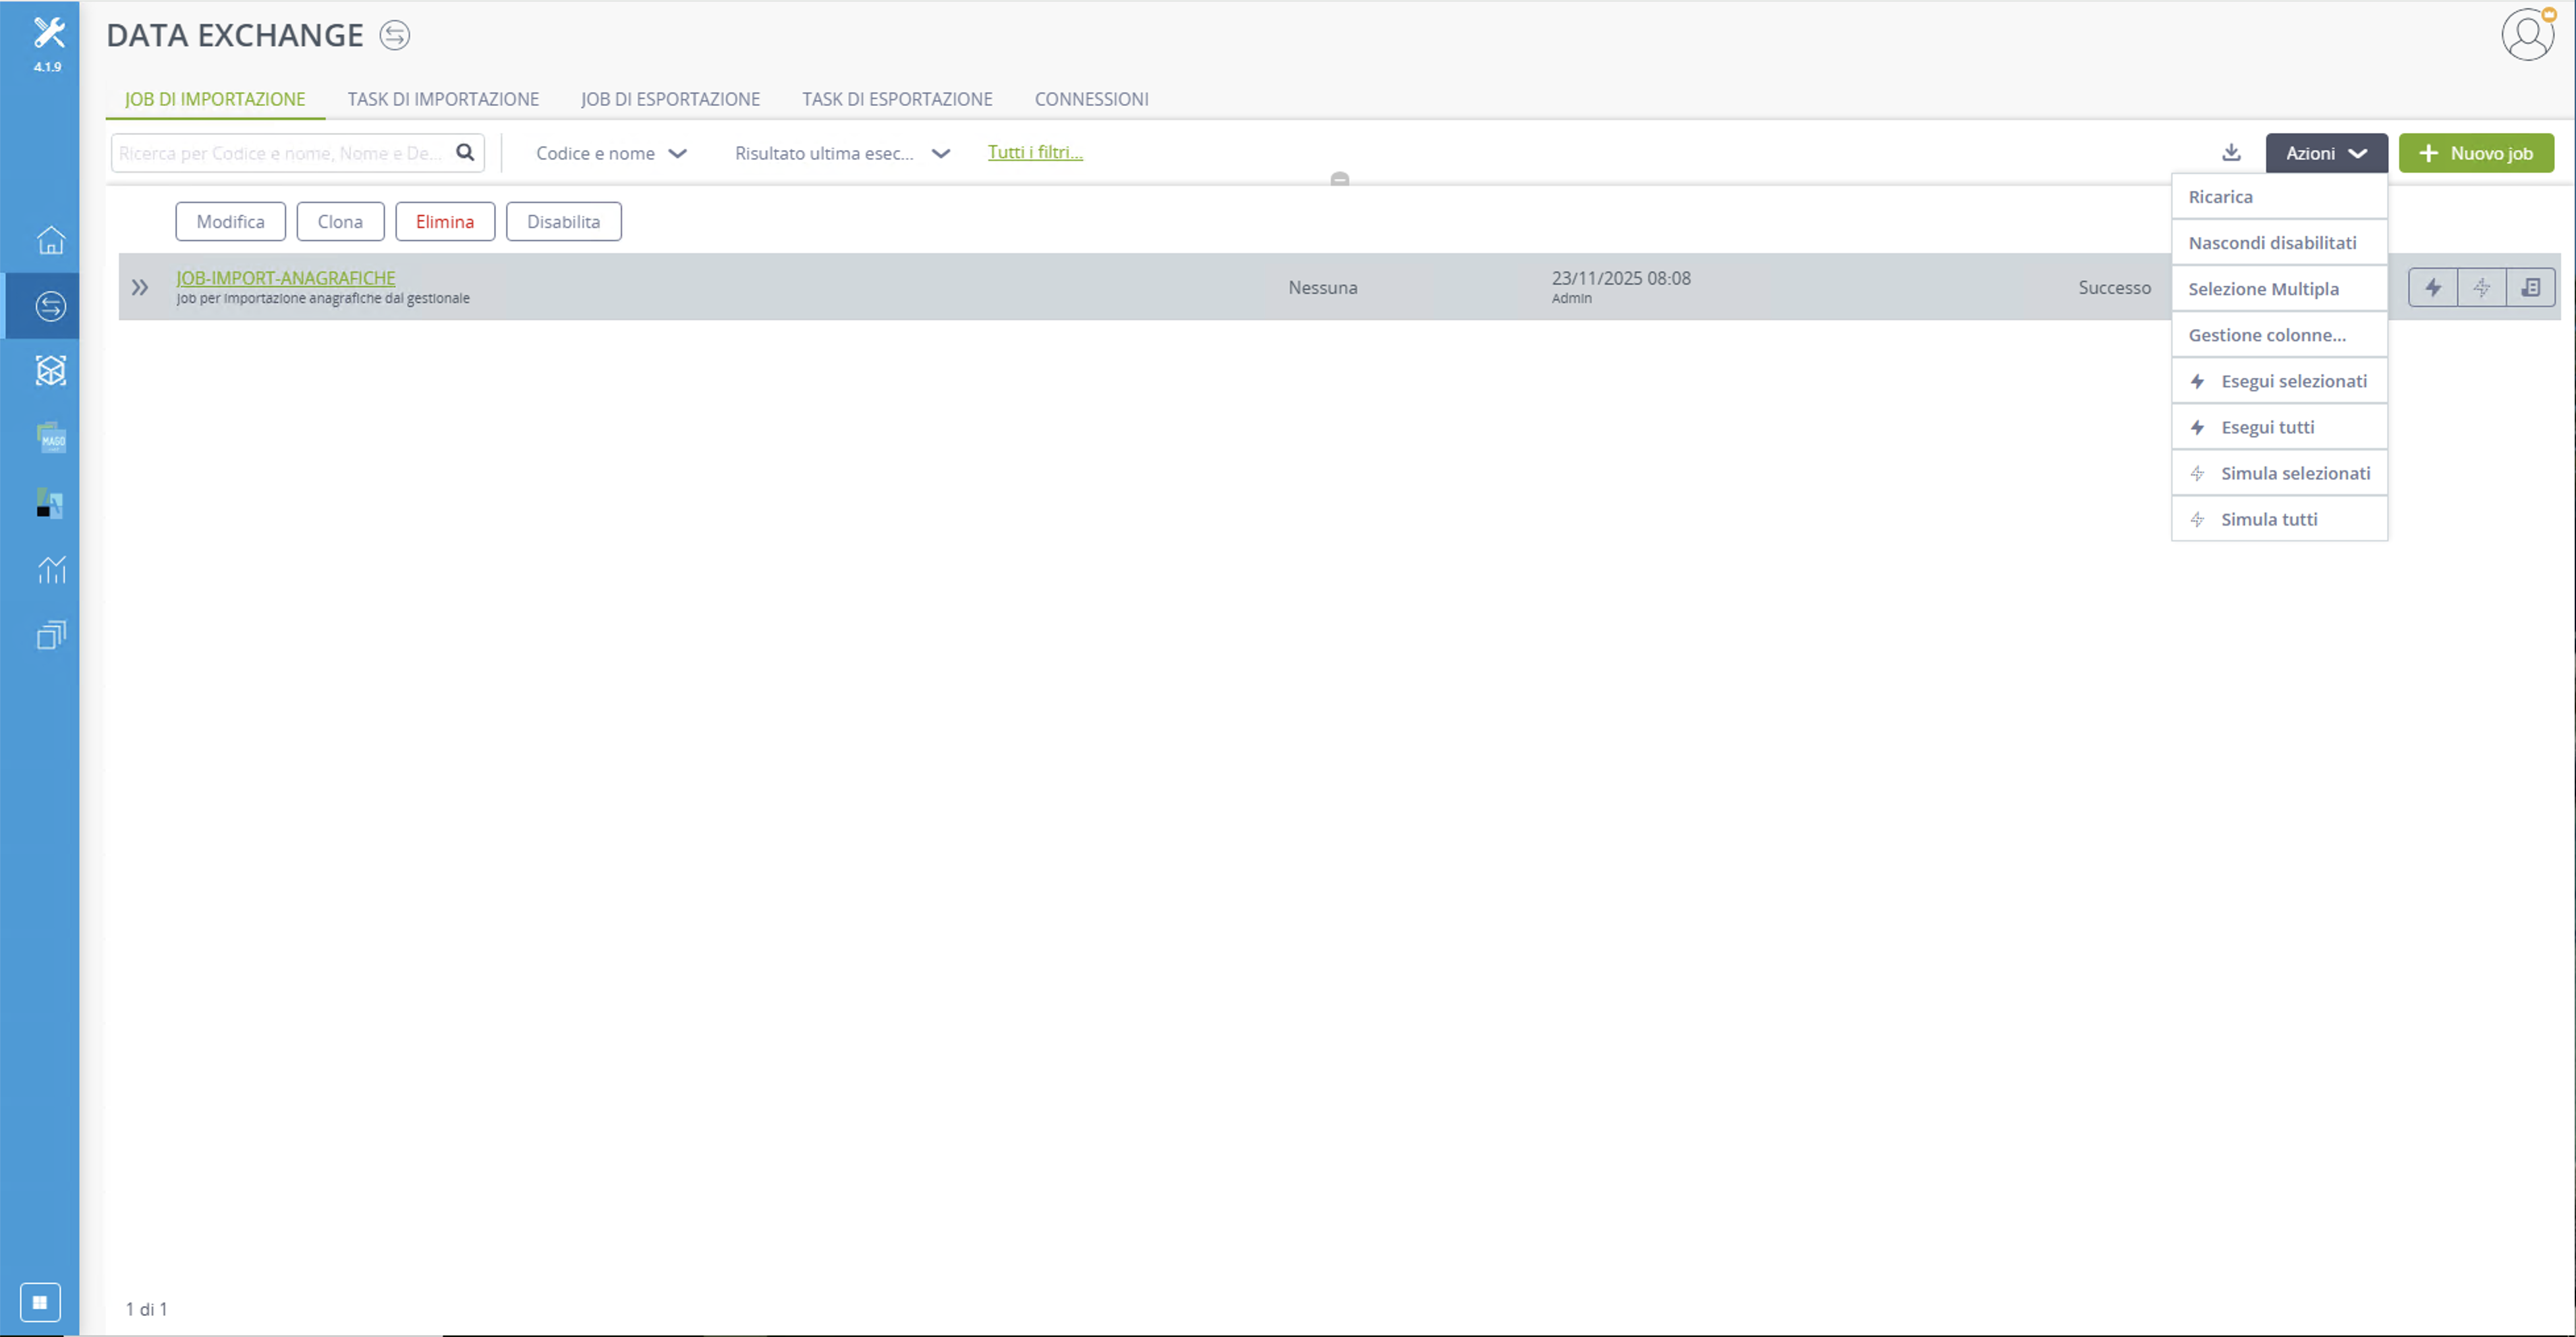This screenshot has height=1337, width=2576.
Task: Collapse the Azioni dropdown button
Action: point(2326,153)
